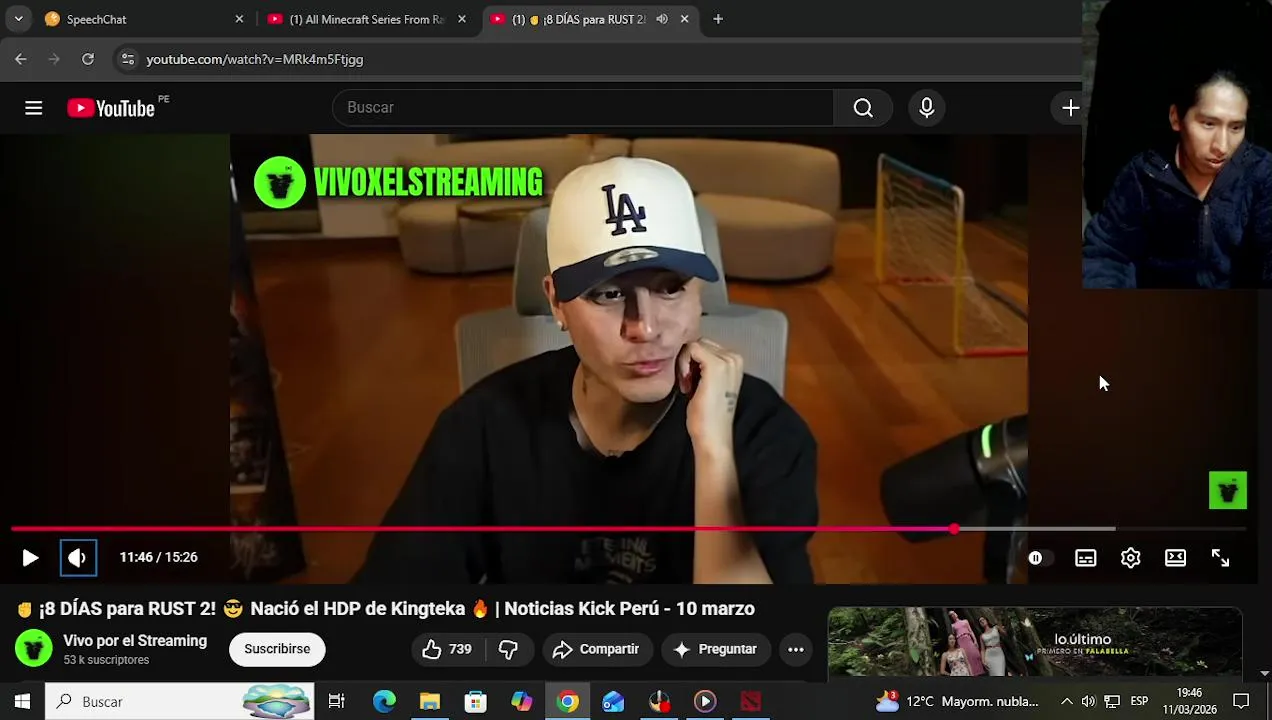Open Task View from the taskbar
Image resolution: width=1272 pixels, height=720 pixels.
pyautogui.click(x=337, y=701)
